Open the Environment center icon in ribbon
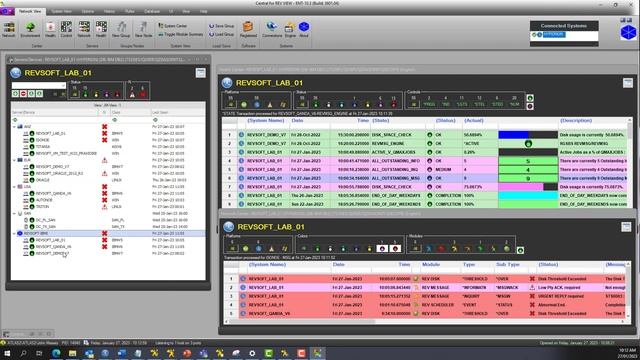Viewport: 640px width, 360px height. tap(30, 29)
